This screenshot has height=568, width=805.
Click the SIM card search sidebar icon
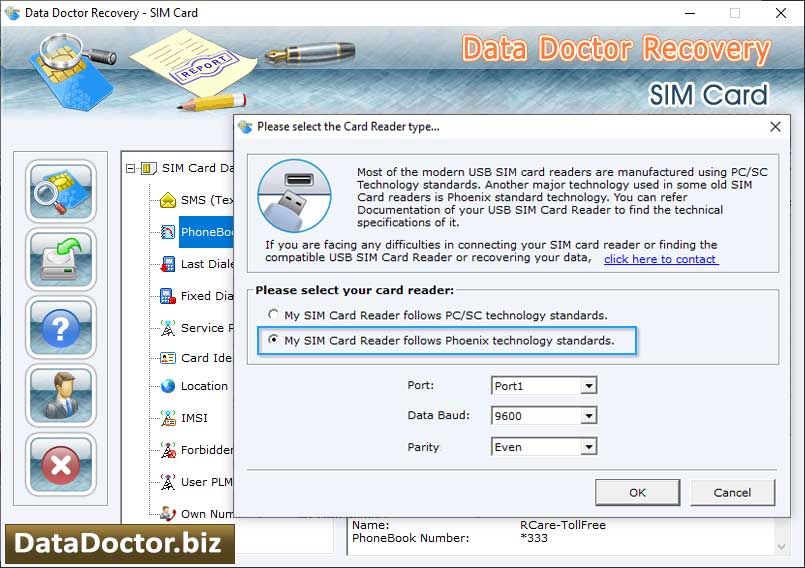click(61, 191)
